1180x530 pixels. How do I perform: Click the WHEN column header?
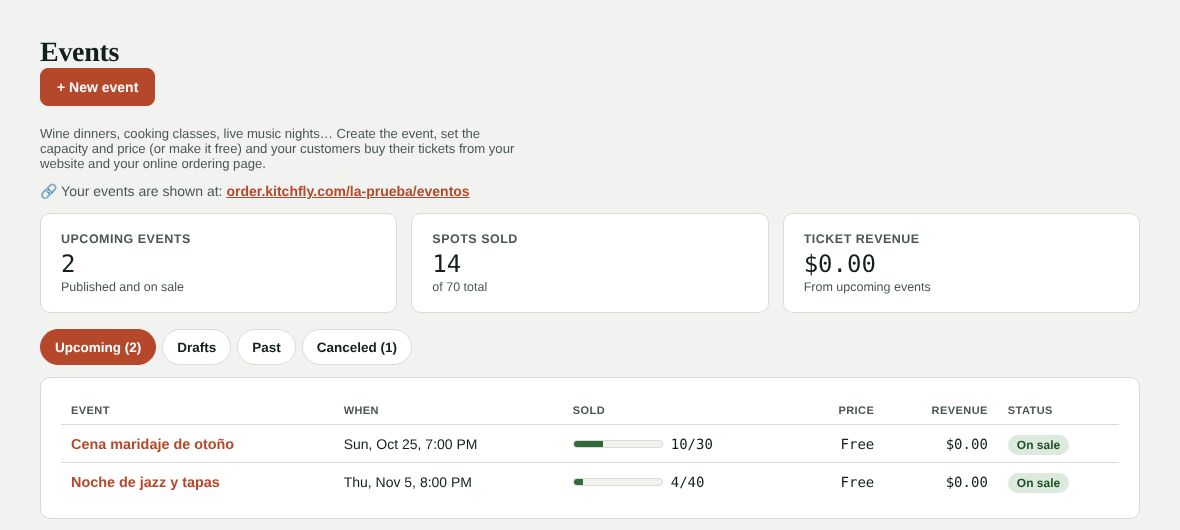(361, 410)
